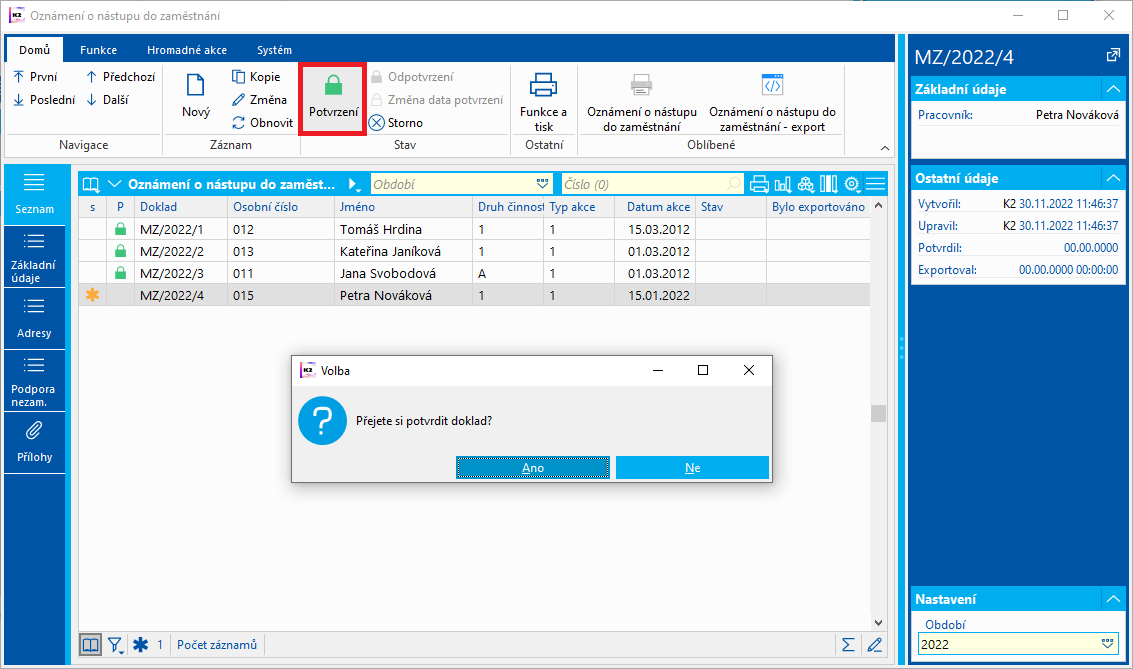Confirm the document with Ano button
Image resolution: width=1133 pixels, height=669 pixels.
[533, 467]
